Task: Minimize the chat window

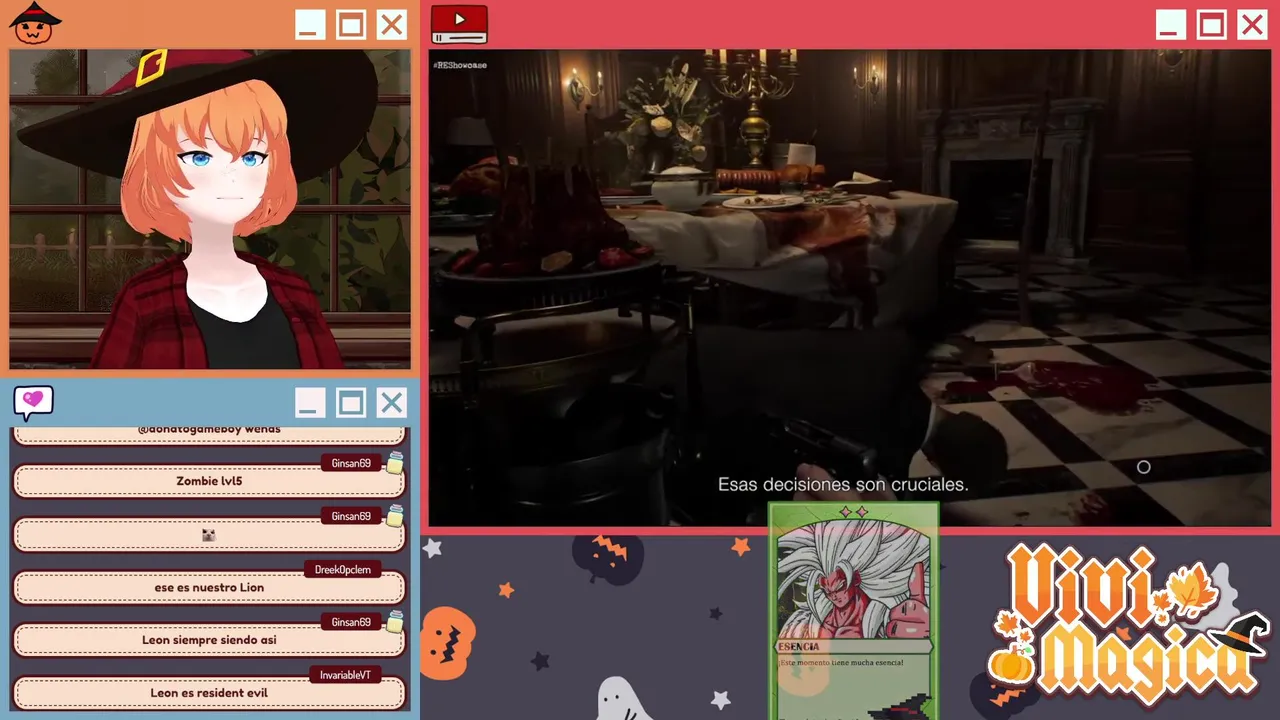Action: pos(309,403)
